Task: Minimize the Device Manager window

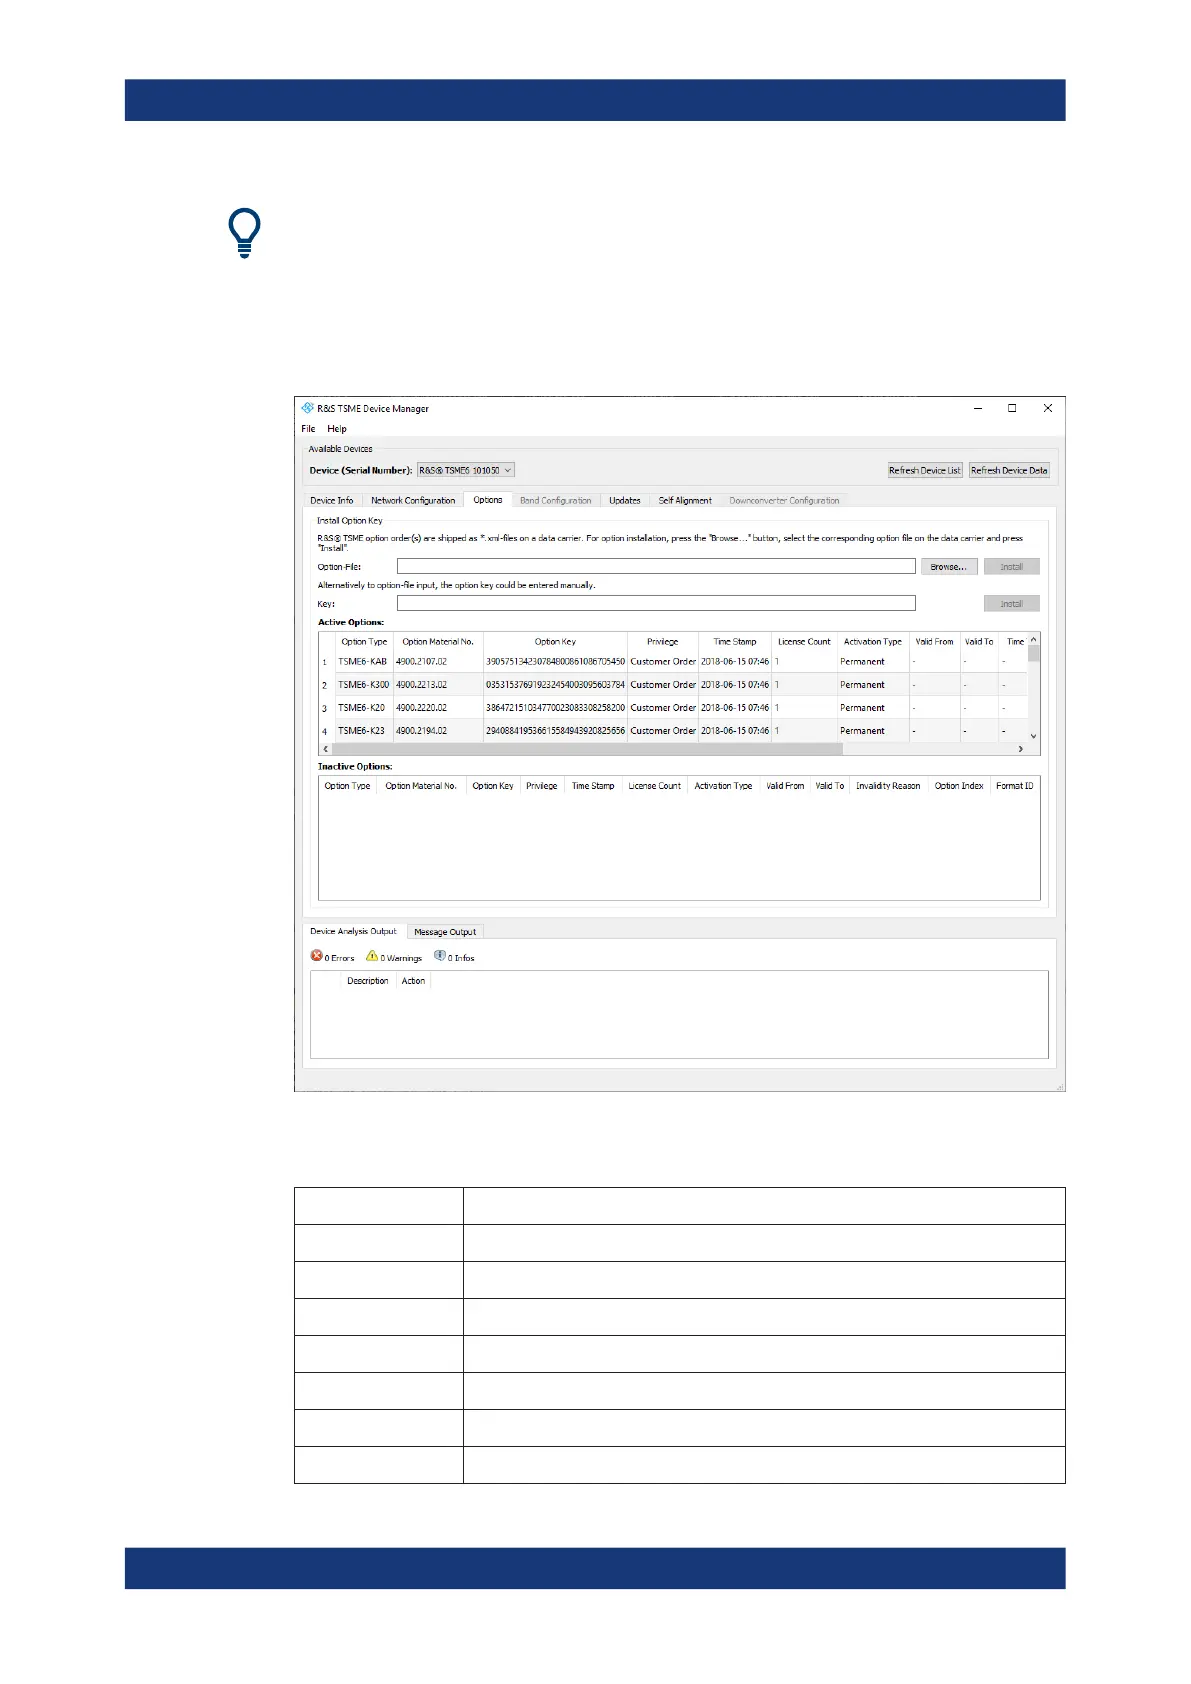Action: (x=978, y=408)
